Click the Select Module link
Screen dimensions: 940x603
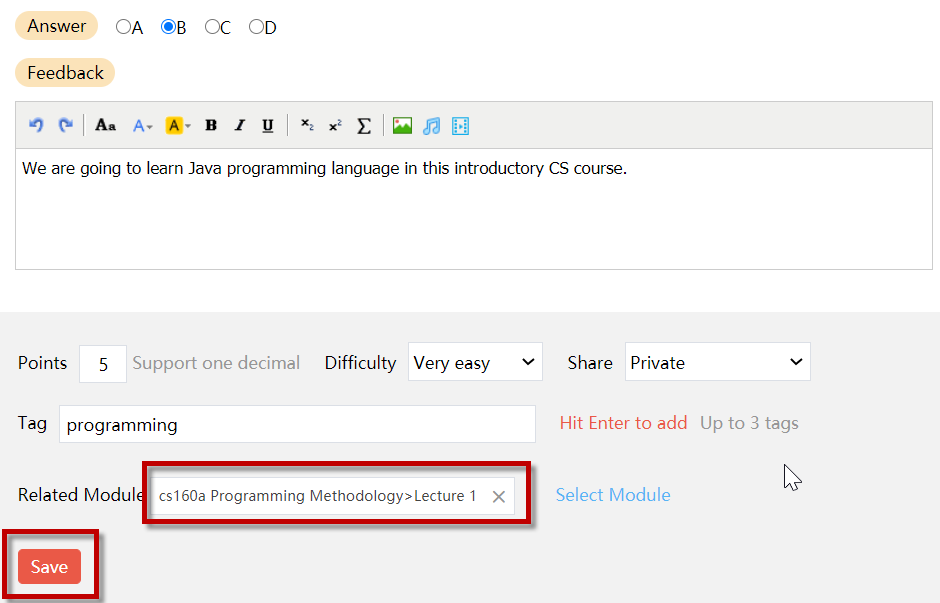[x=613, y=495]
